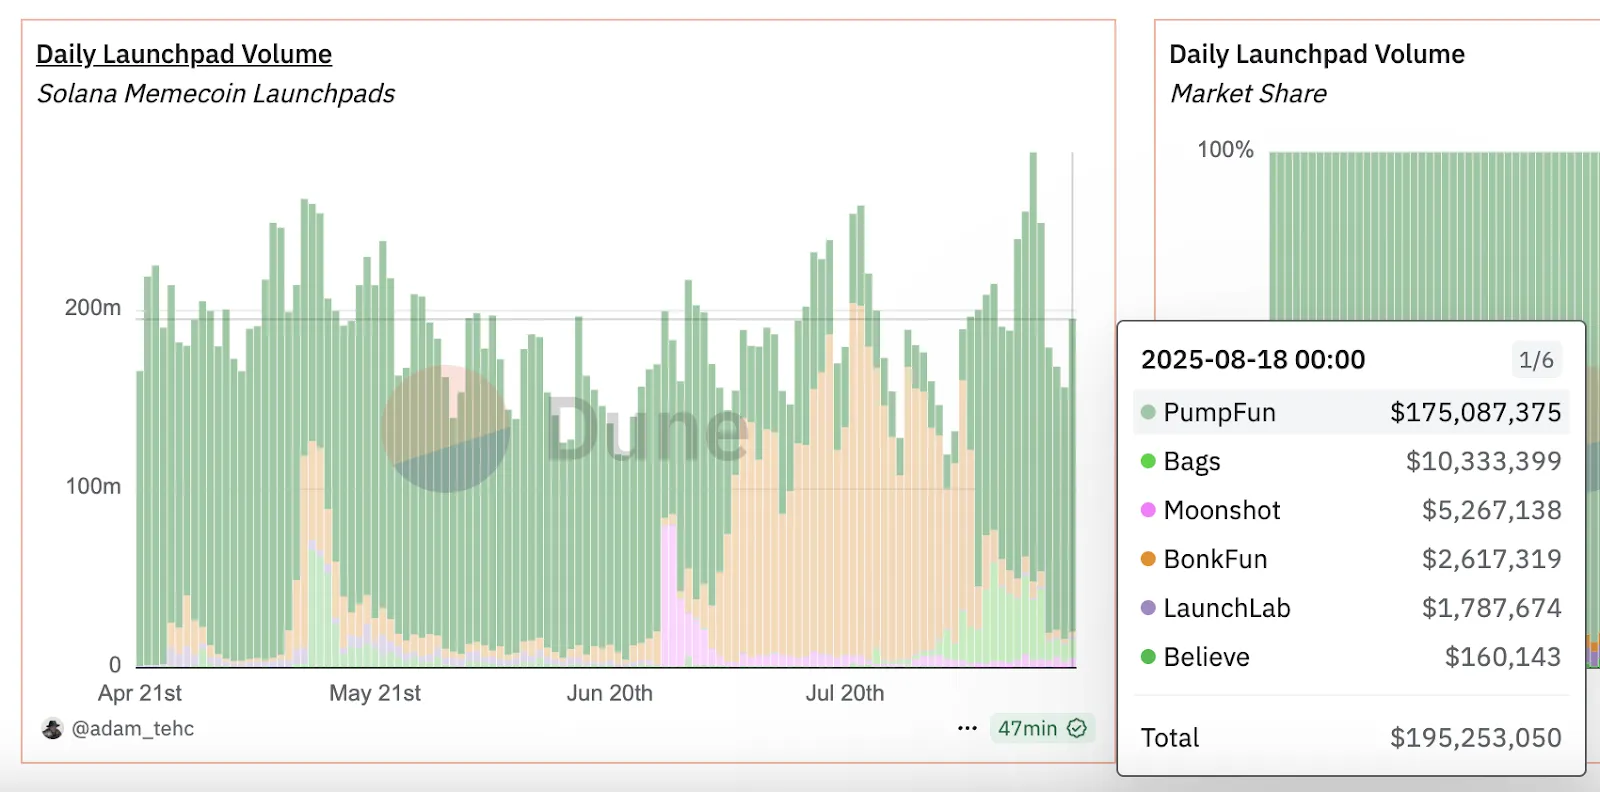This screenshot has height=792, width=1600.
Task: Click the adam_tehc avatar icon
Action: (52, 729)
